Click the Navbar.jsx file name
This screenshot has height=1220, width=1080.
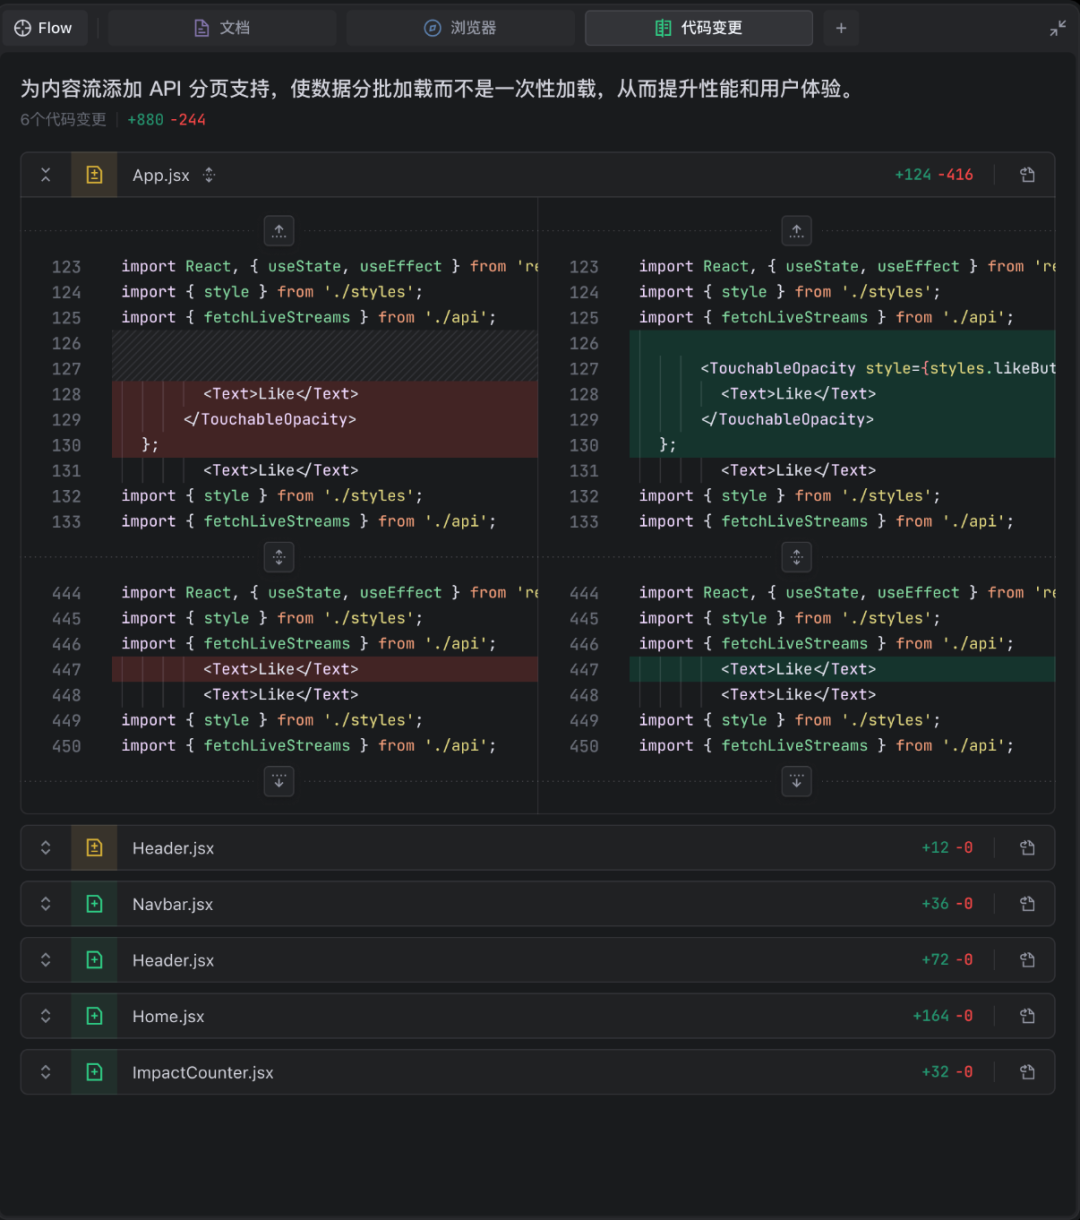[173, 904]
